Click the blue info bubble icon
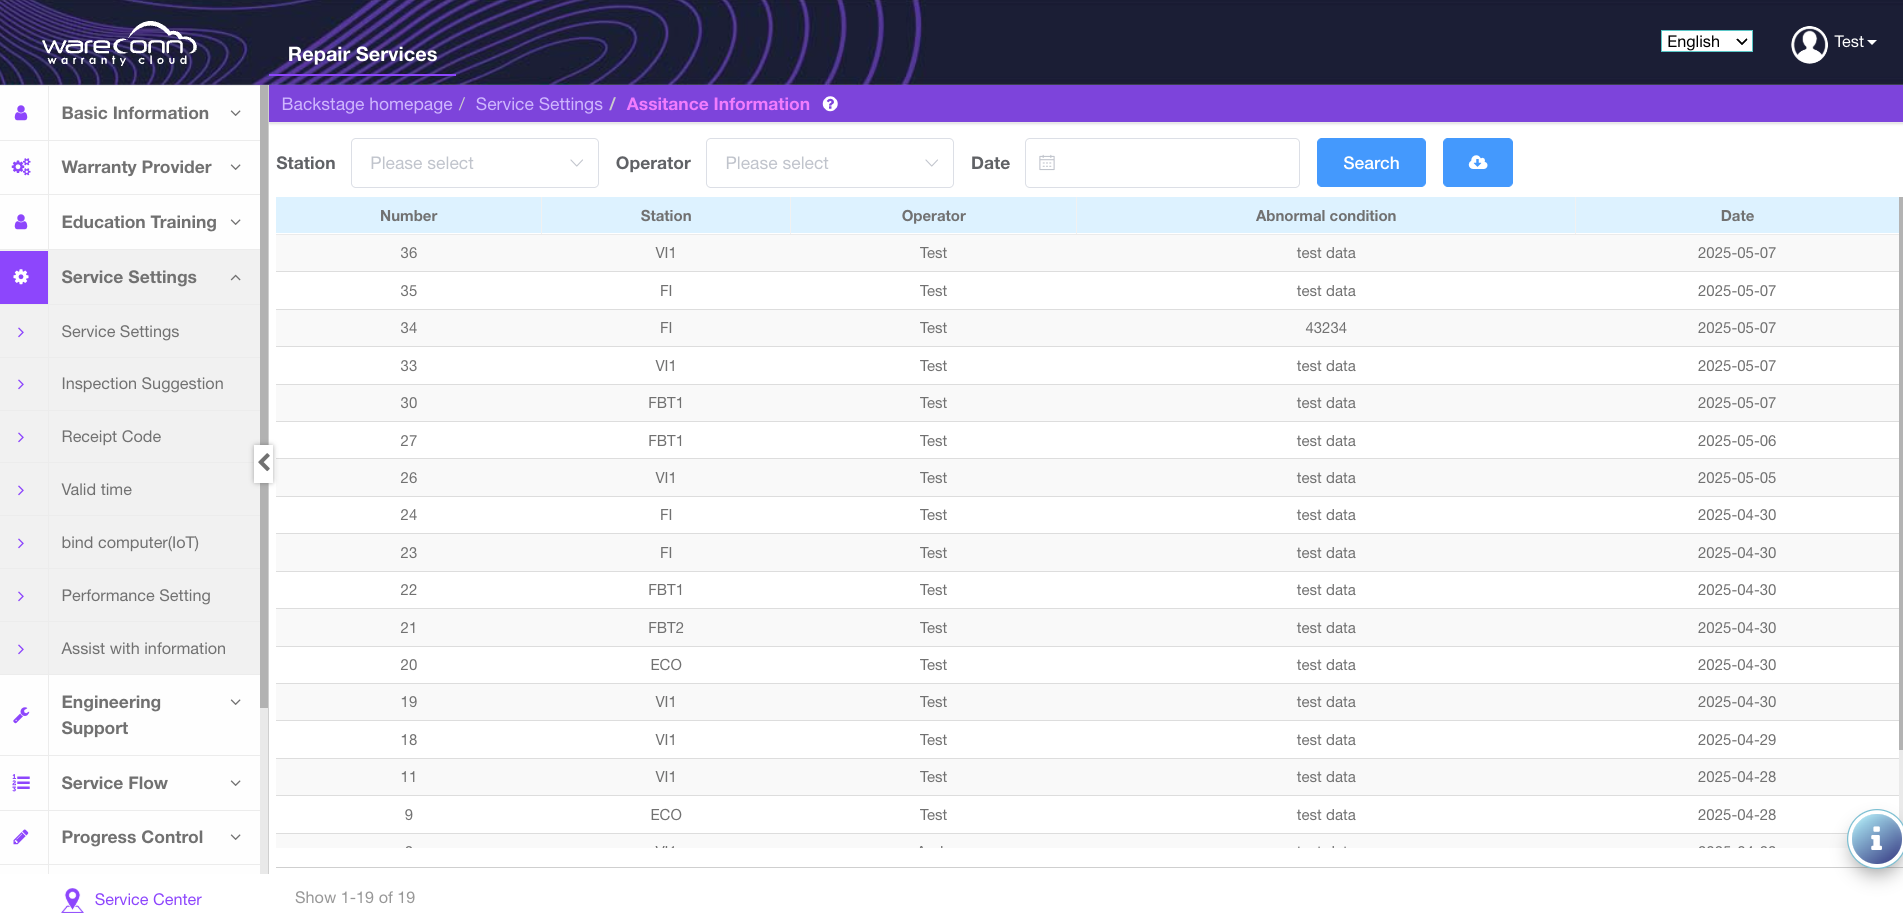This screenshot has width=1903, height=916. [x=1875, y=838]
